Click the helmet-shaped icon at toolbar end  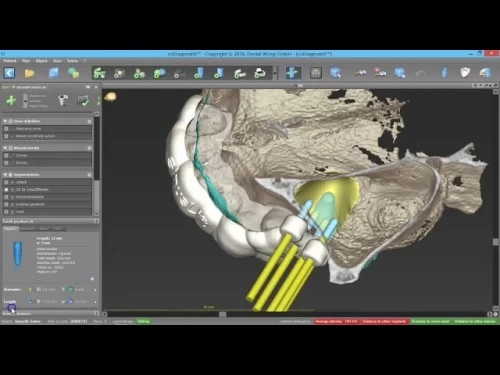(485, 73)
